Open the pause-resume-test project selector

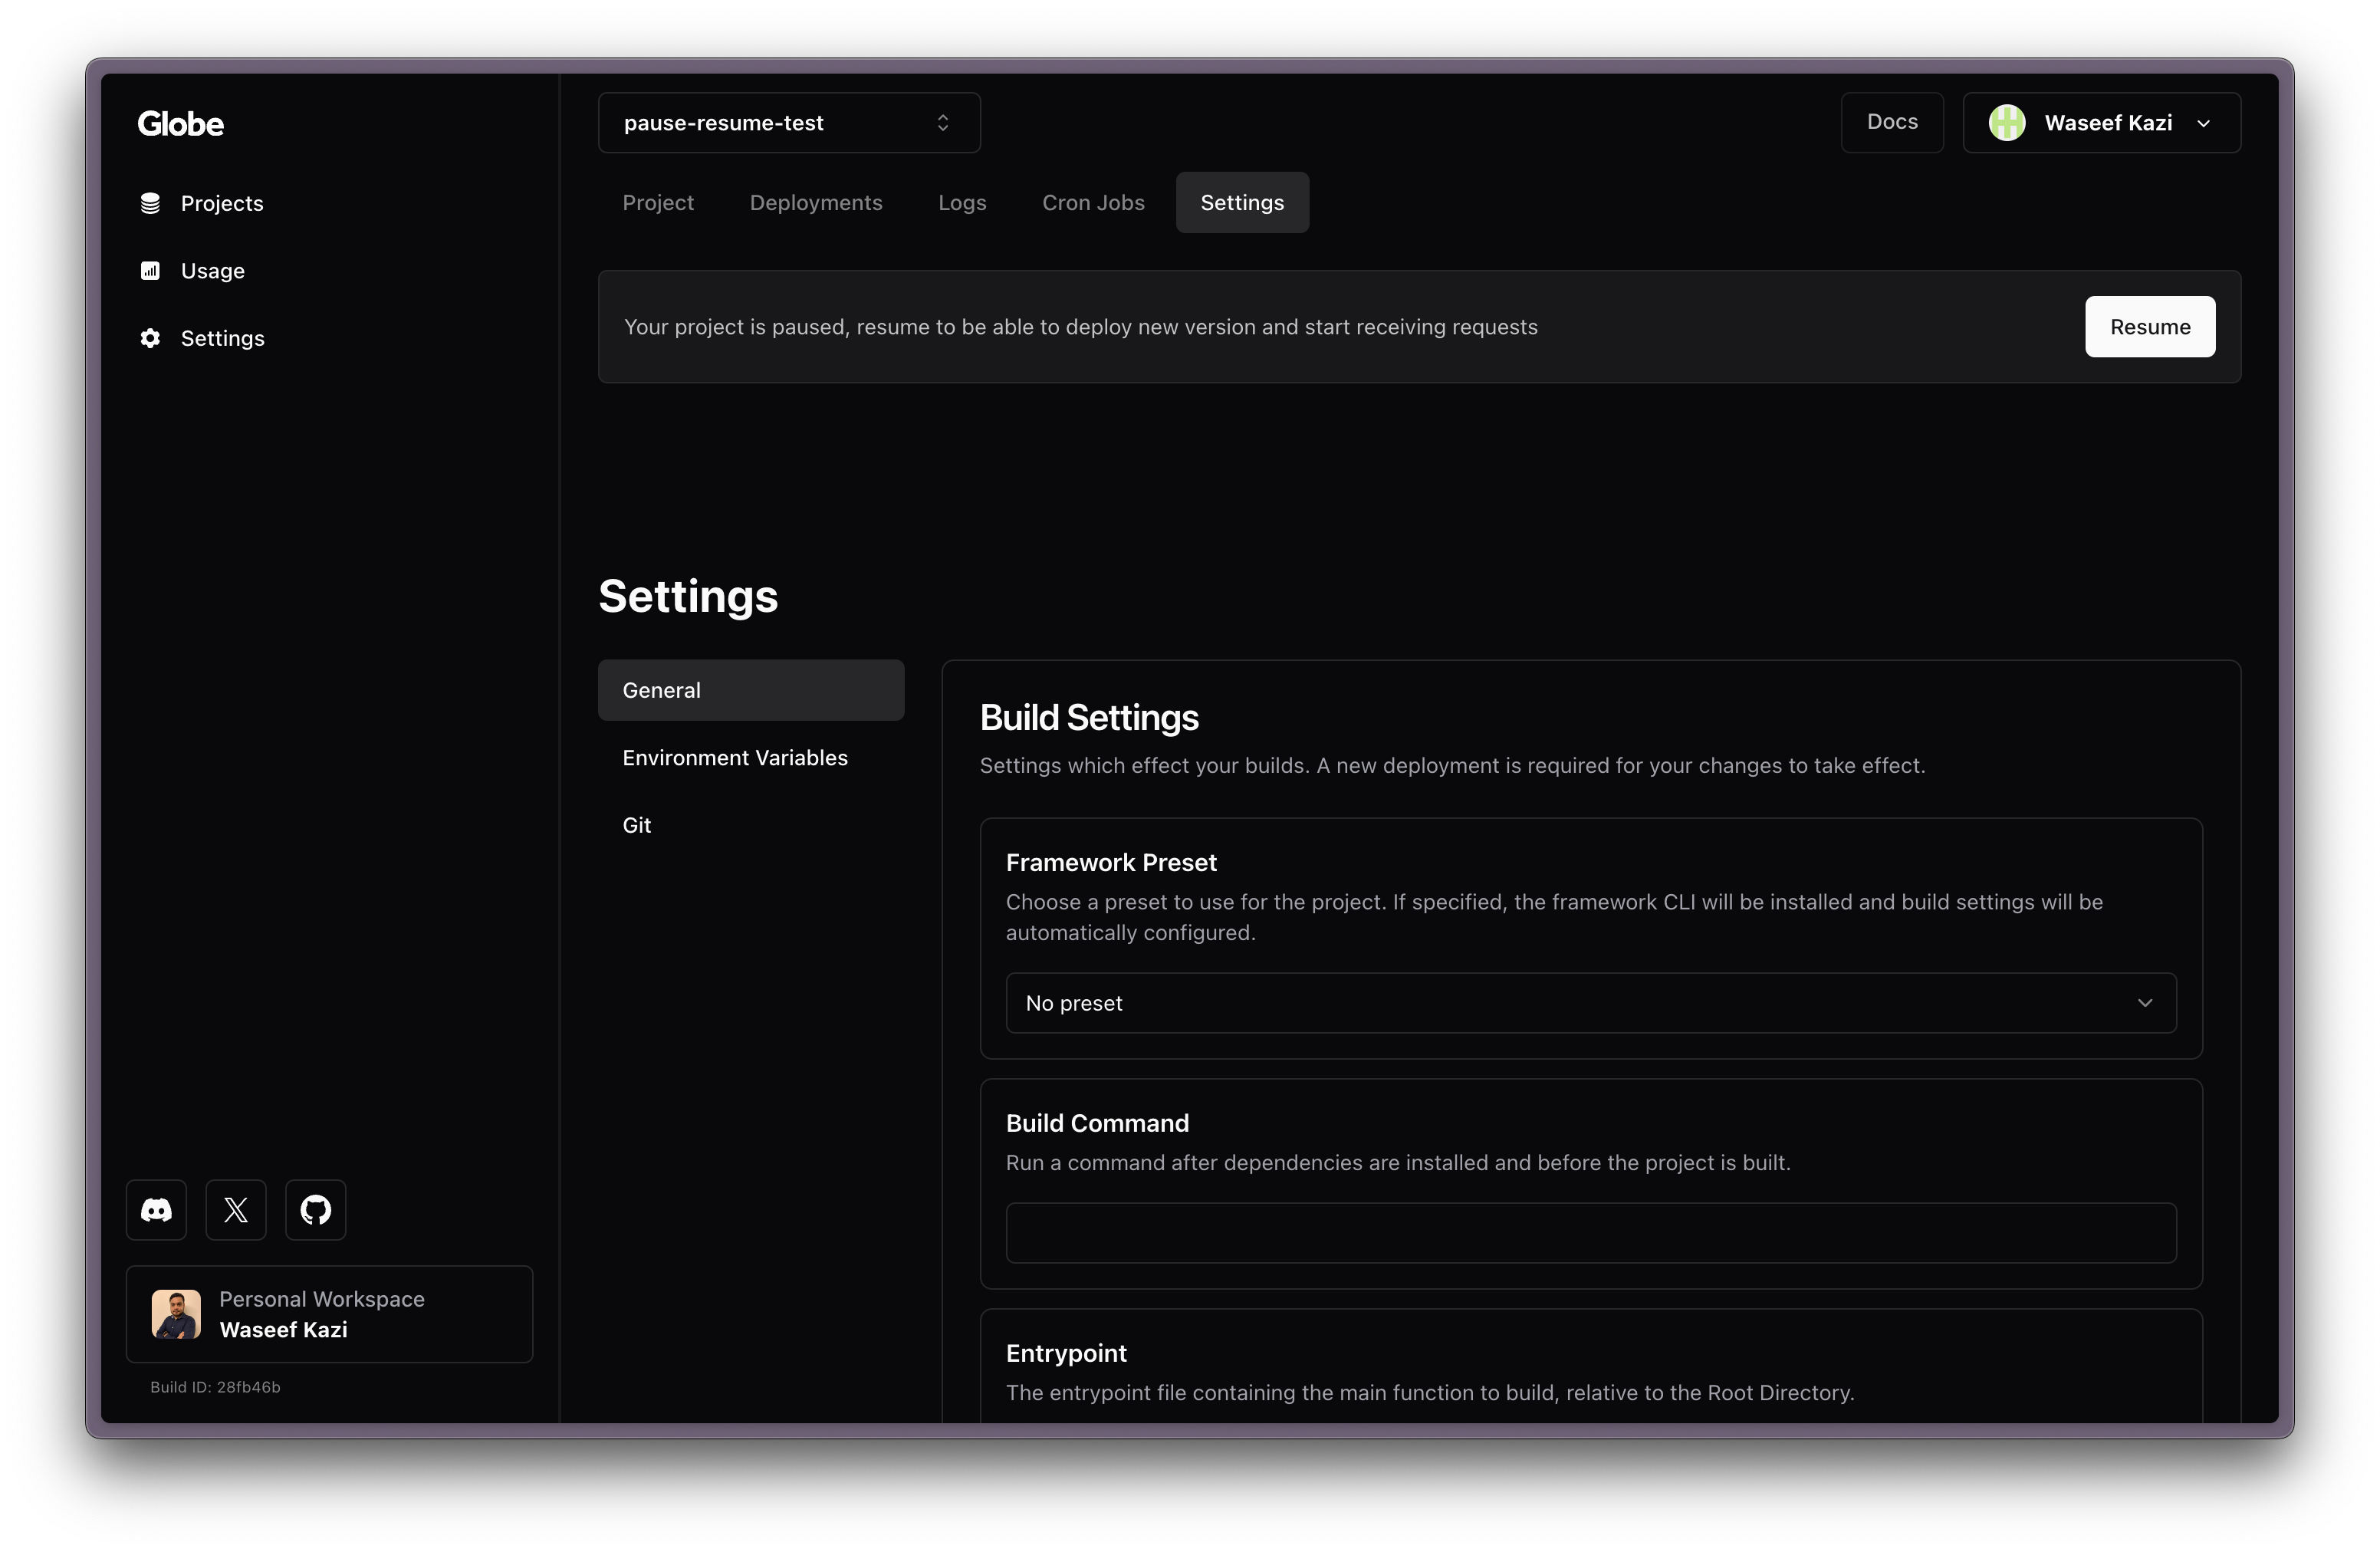[x=788, y=122]
